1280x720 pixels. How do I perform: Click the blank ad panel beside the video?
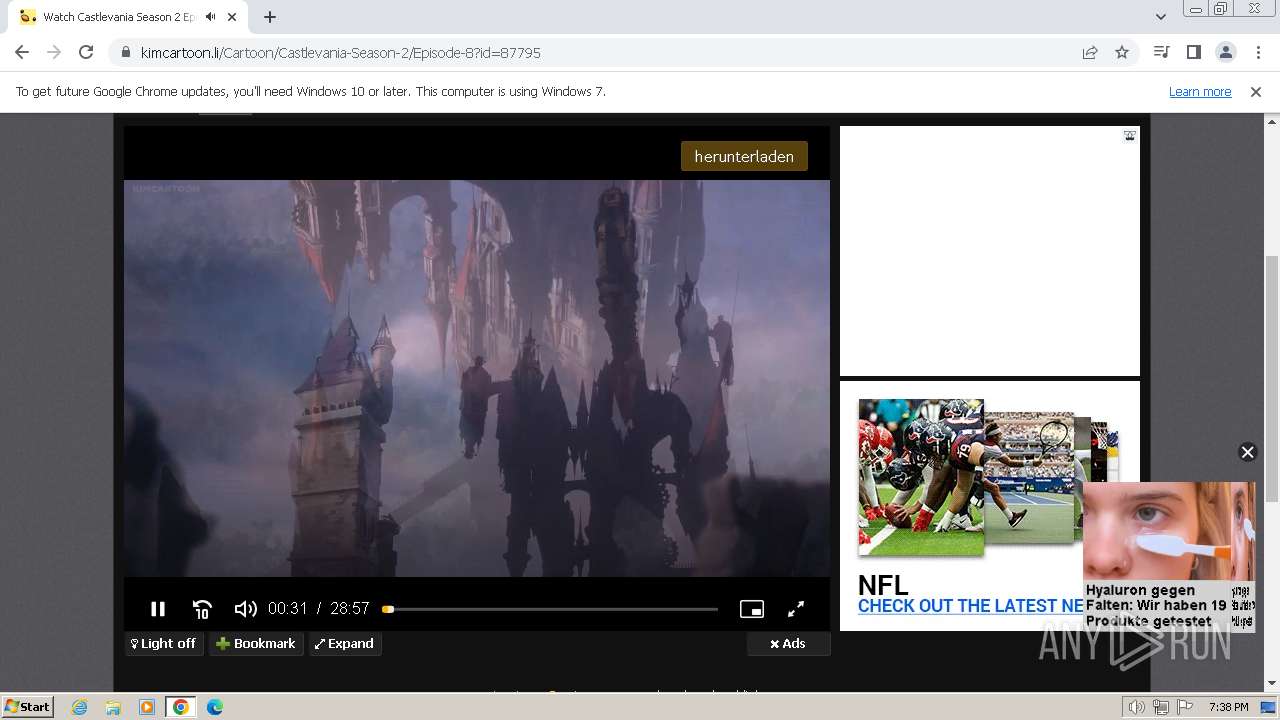[990, 251]
